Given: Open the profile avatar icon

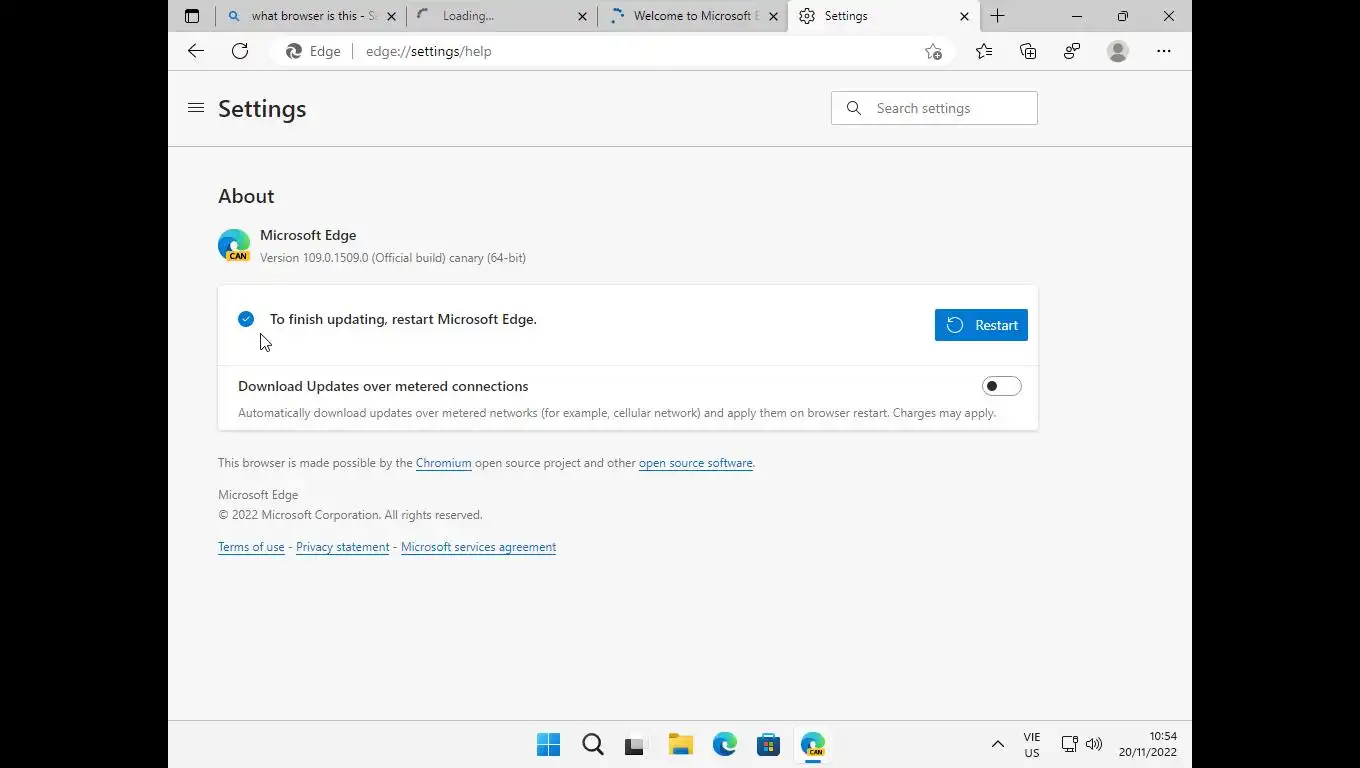Looking at the screenshot, I should coord(1118,51).
